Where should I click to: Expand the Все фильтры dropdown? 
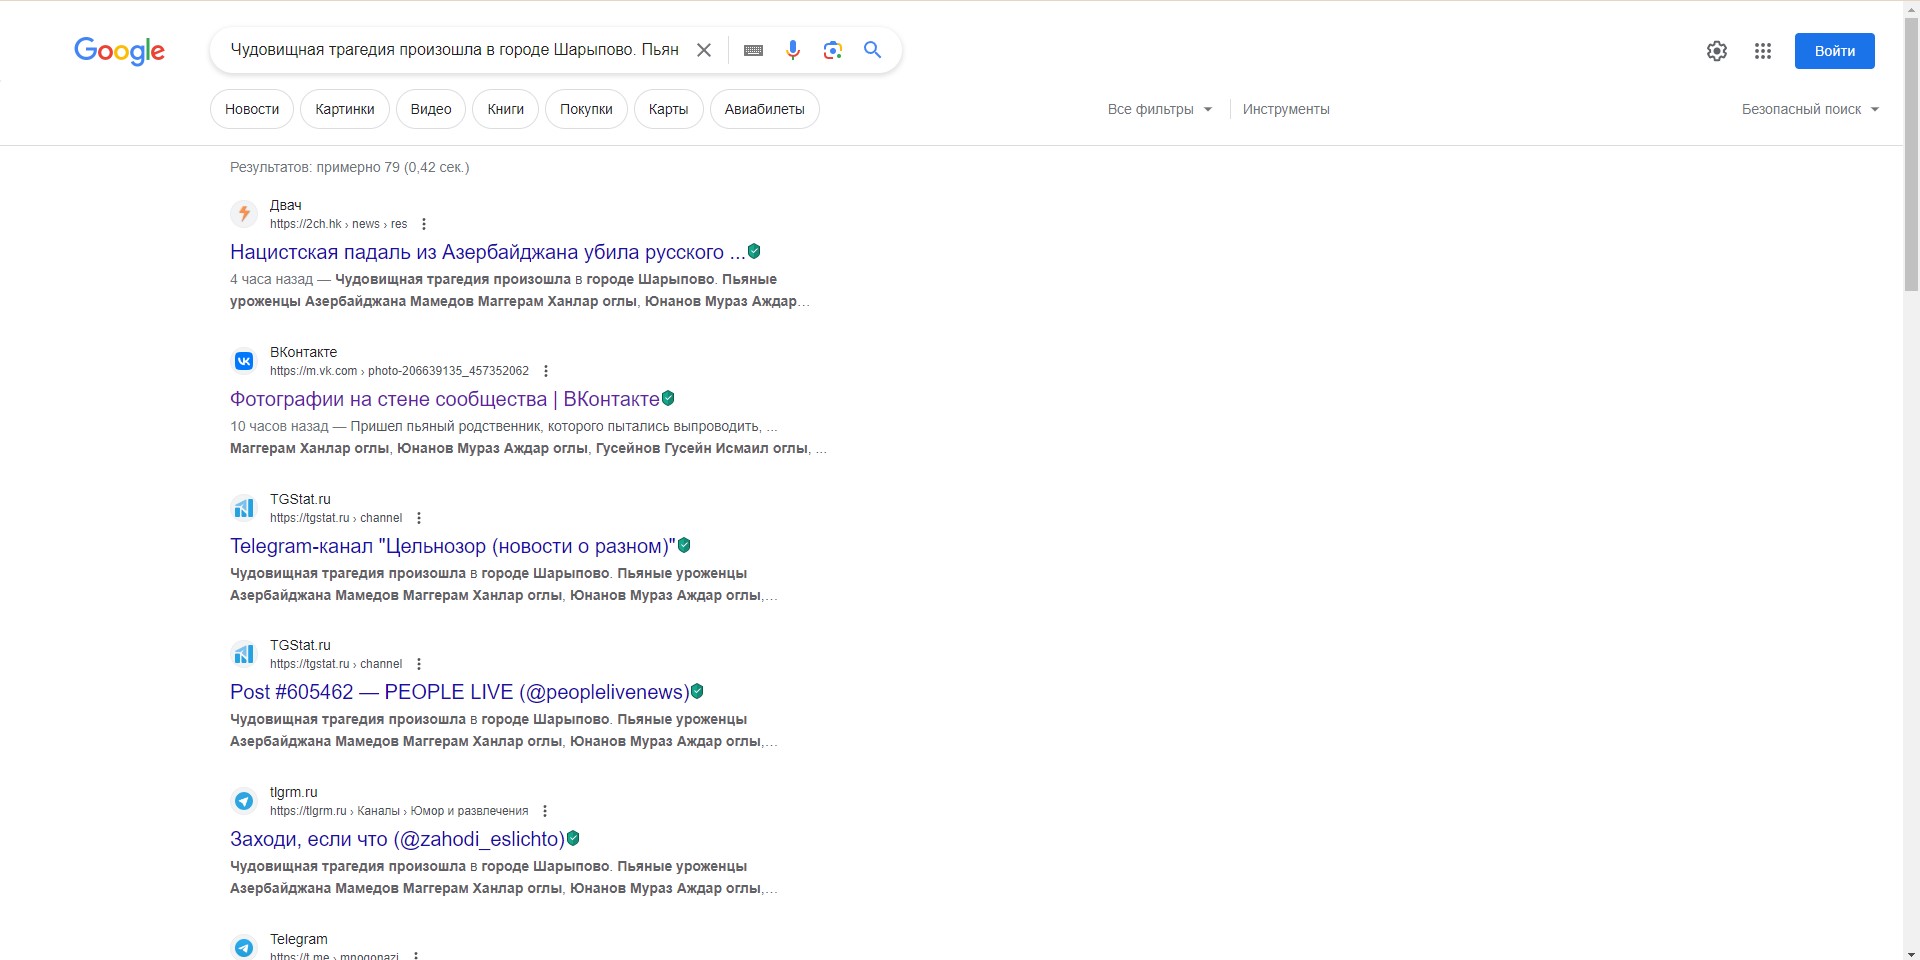[x=1160, y=109]
